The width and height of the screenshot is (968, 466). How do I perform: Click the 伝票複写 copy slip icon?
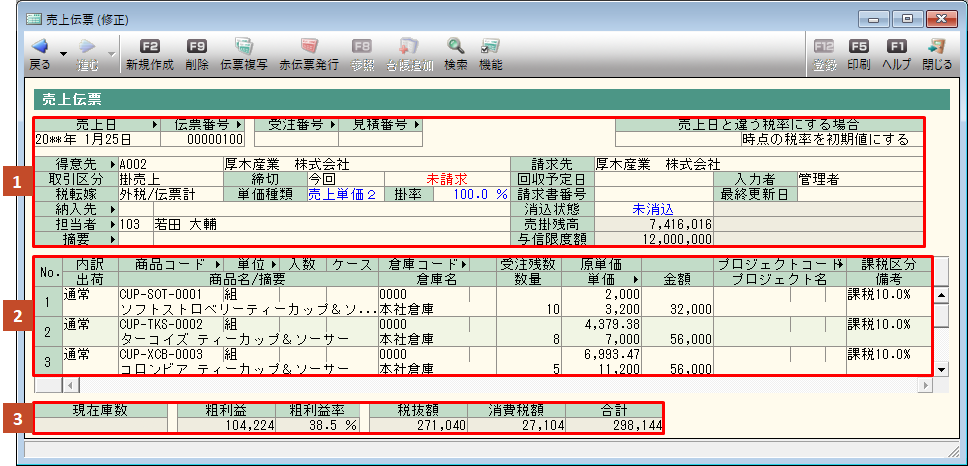pyautogui.click(x=243, y=47)
